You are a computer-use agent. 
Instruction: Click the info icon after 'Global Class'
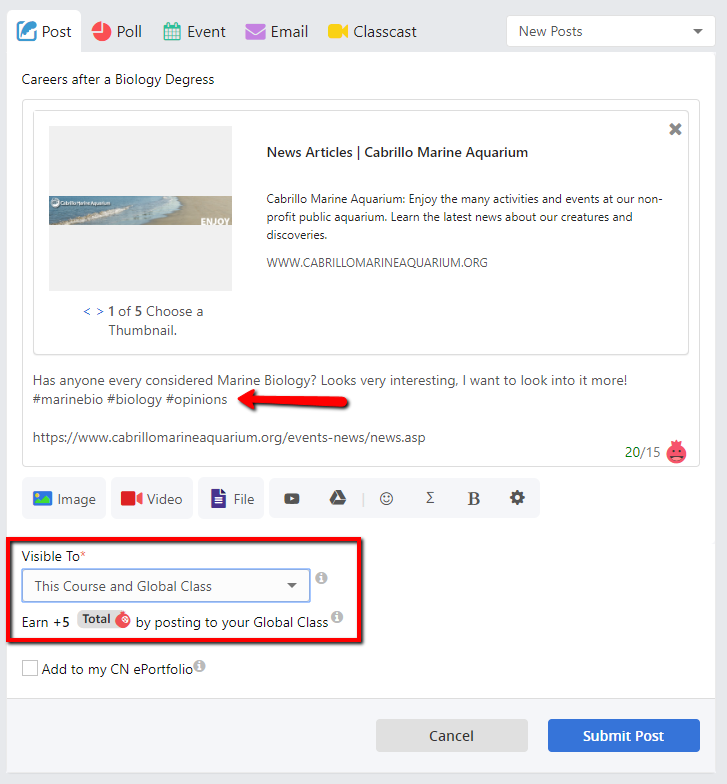point(338,616)
